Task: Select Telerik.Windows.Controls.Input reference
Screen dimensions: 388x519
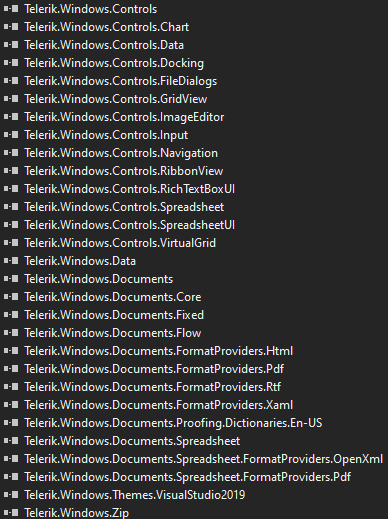Action: click(106, 135)
